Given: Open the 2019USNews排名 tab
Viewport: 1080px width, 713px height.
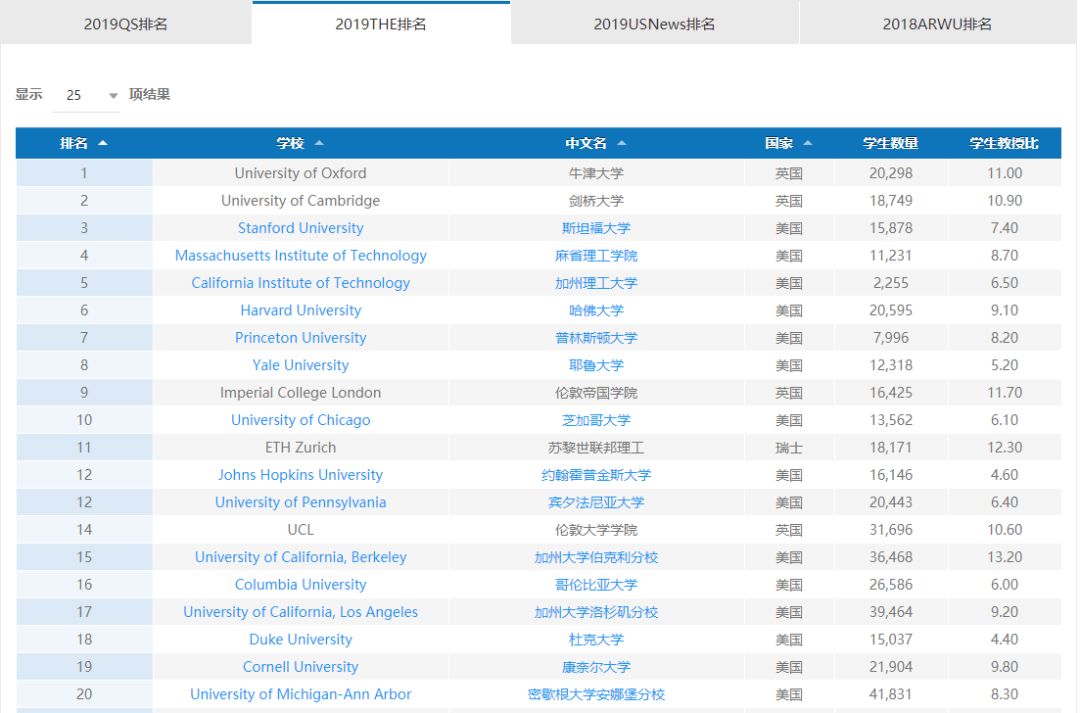Looking at the screenshot, I should tap(654, 24).
